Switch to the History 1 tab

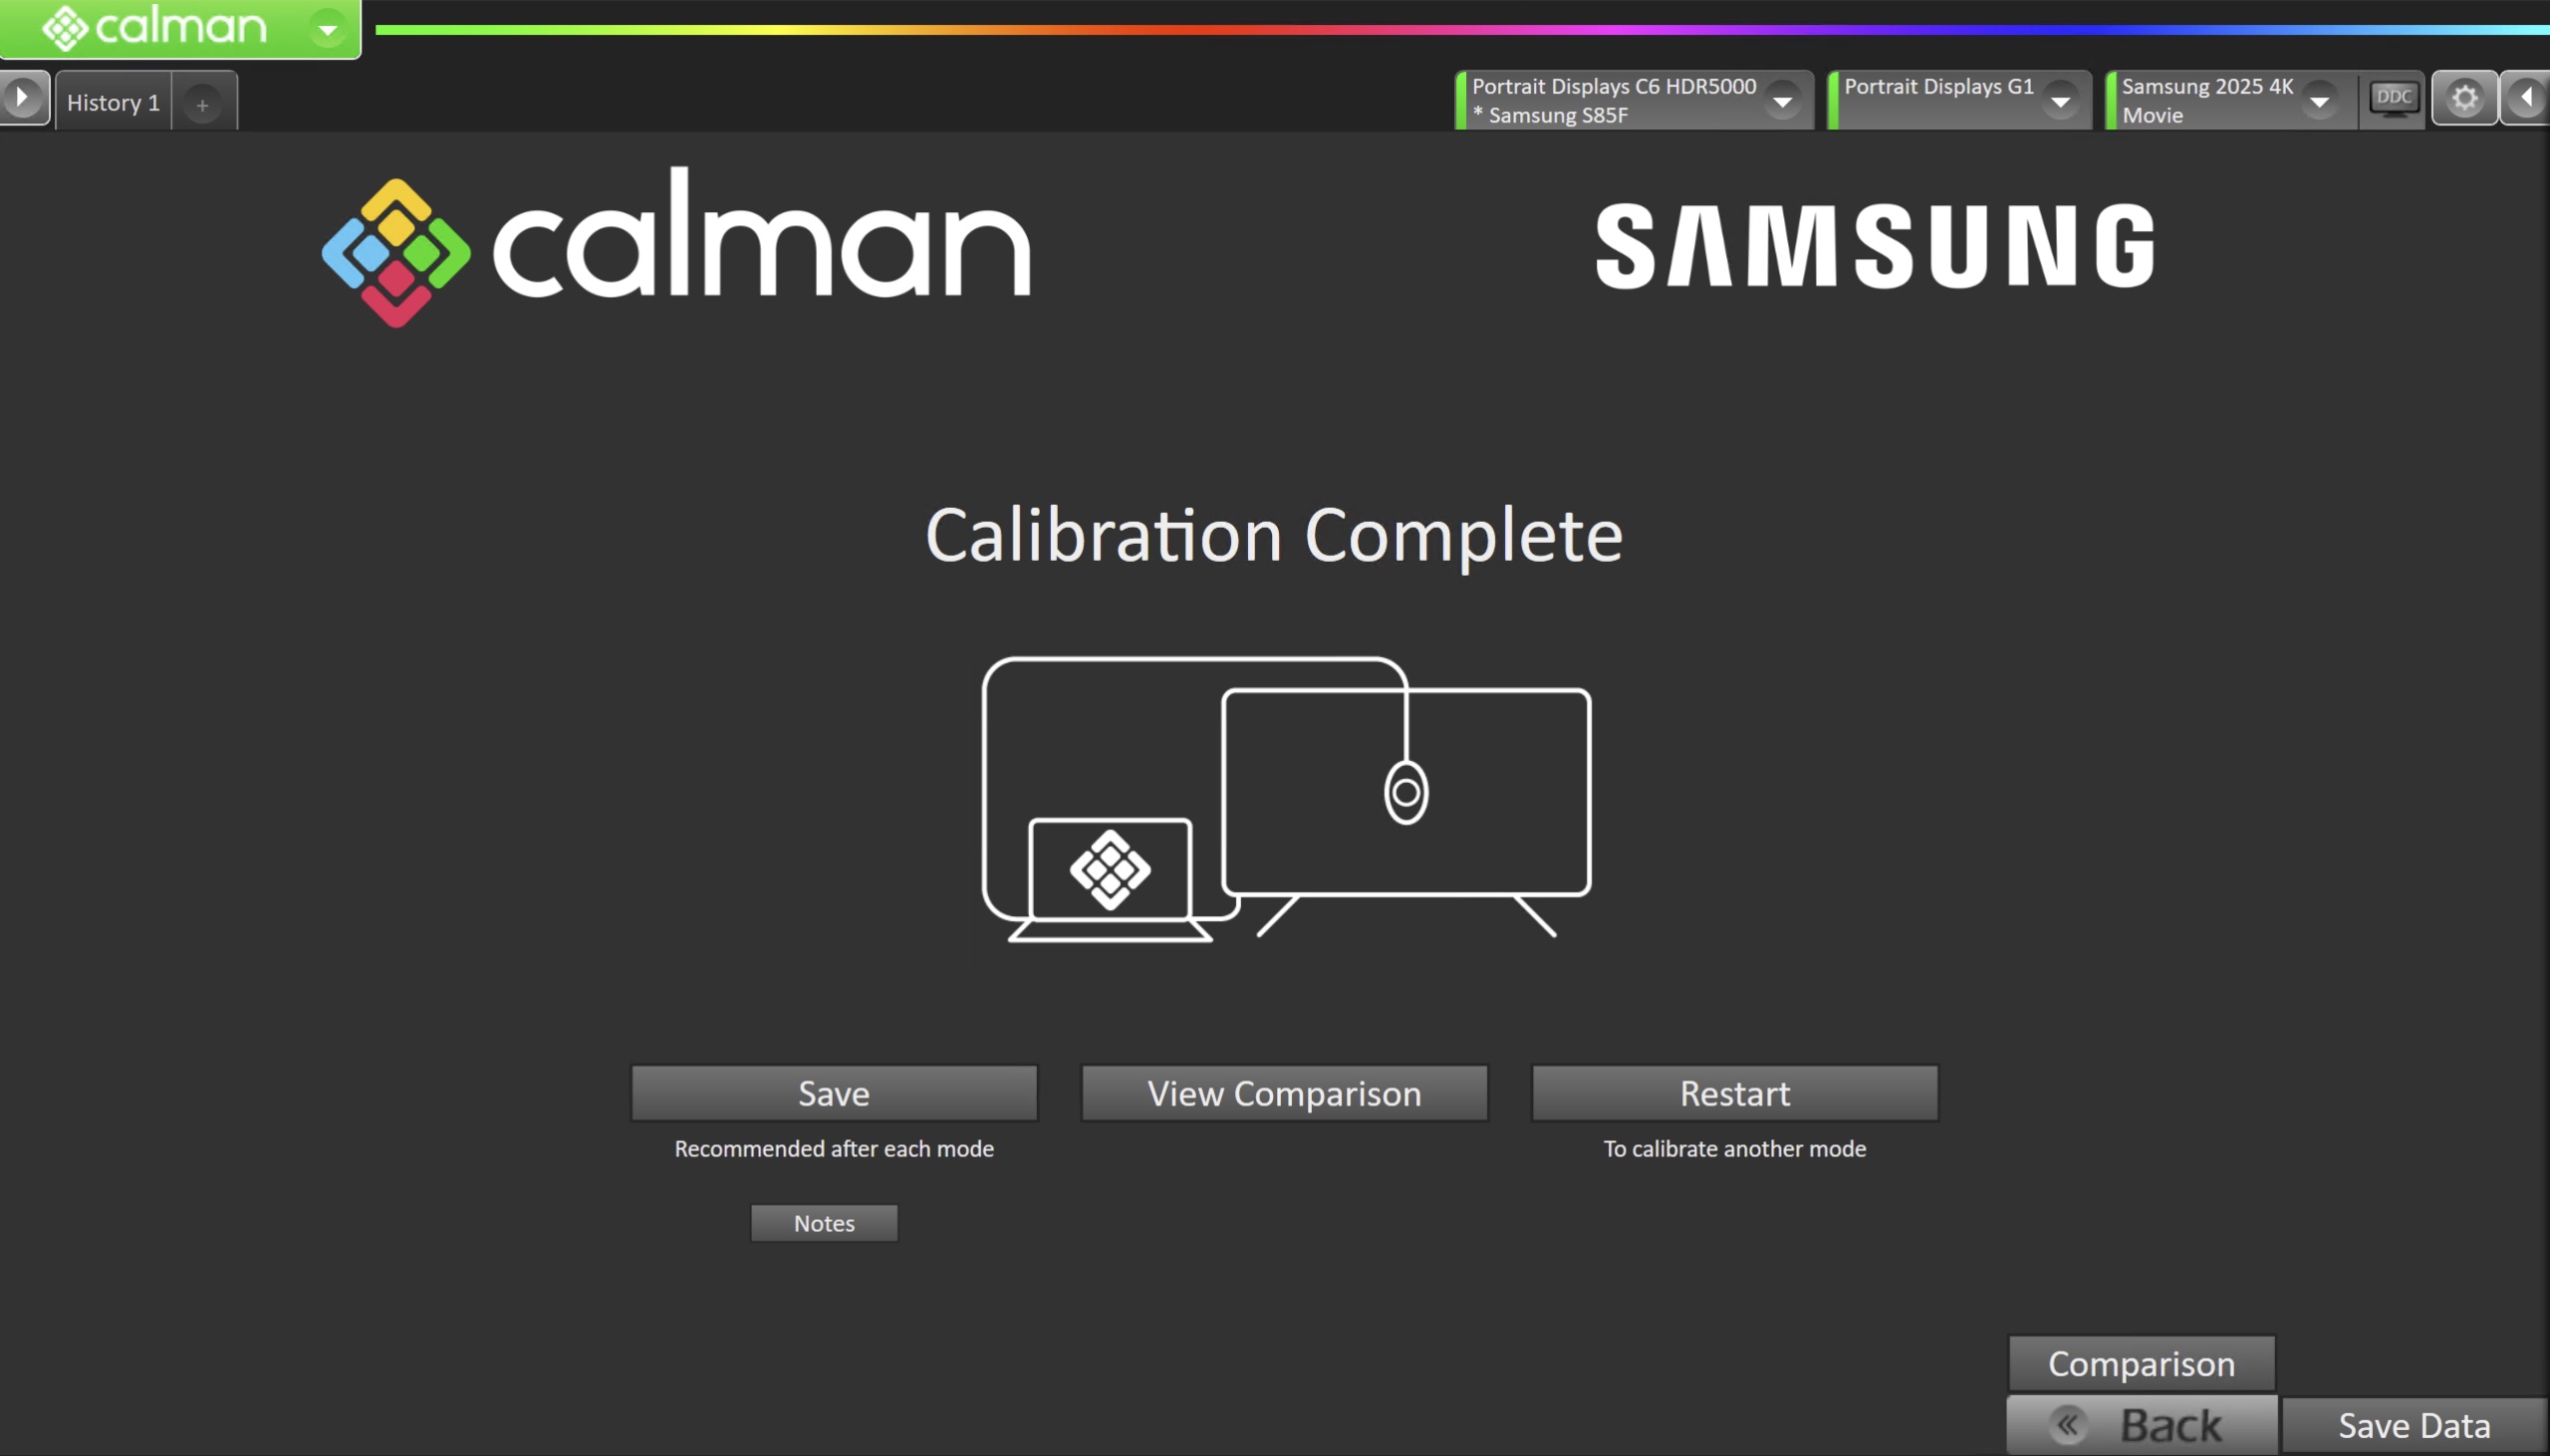[x=113, y=102]
